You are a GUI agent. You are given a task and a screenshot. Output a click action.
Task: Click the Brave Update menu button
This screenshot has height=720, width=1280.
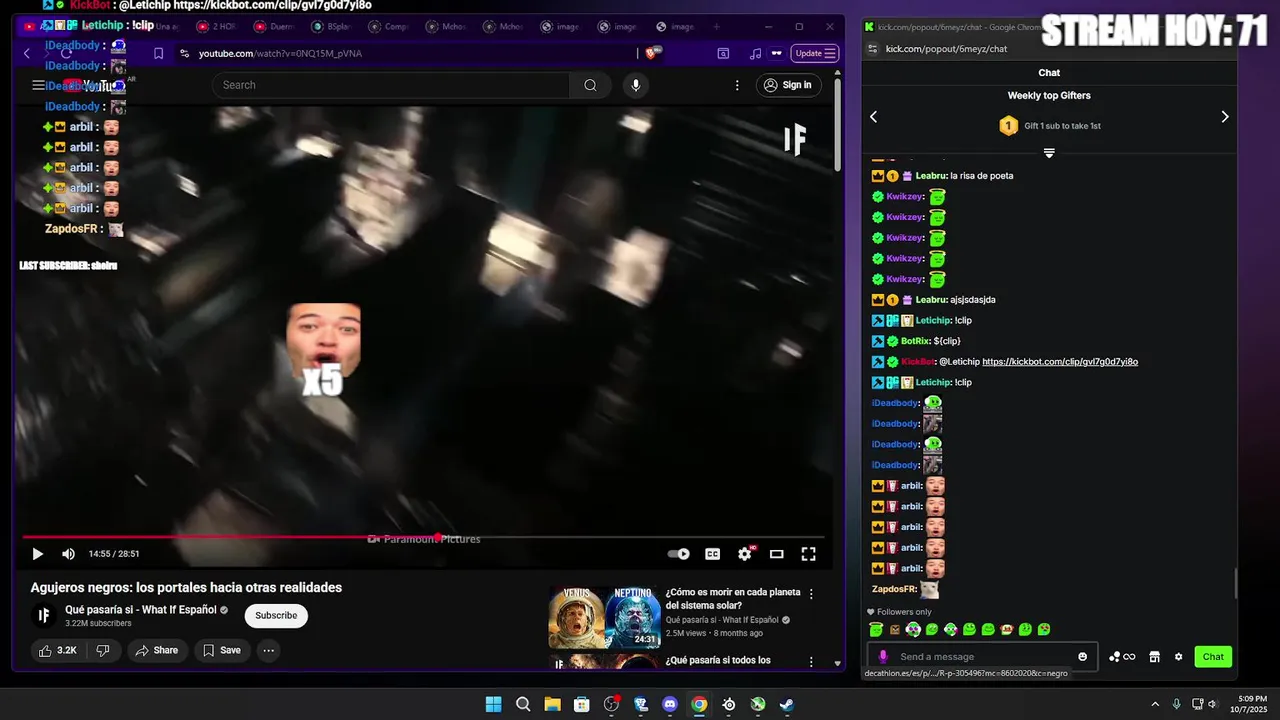pyautogui.click(x=814, y=53)
